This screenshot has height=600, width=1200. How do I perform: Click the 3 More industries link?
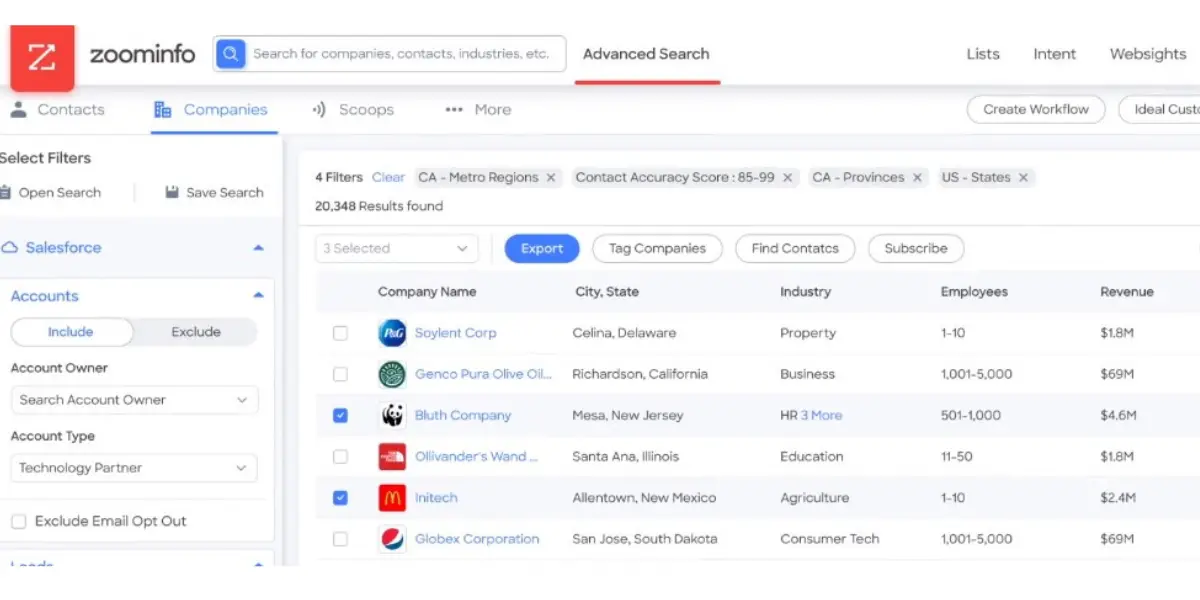[821, 415]
